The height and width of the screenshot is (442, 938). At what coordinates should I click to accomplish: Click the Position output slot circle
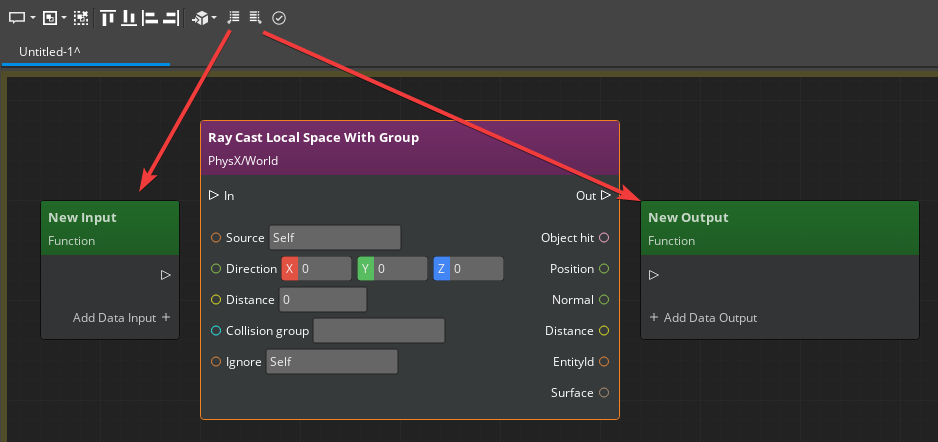tap(604, 269)
